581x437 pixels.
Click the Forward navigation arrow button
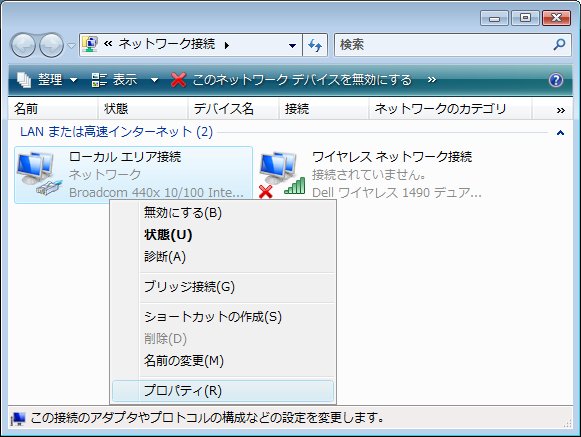click(51, 45)
